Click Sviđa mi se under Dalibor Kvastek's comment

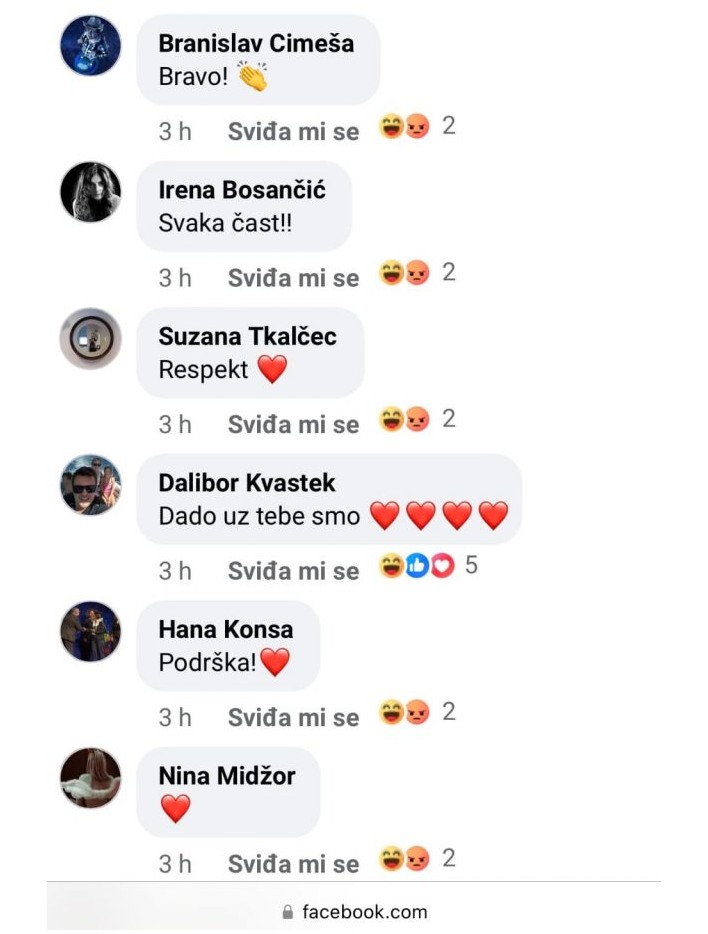294,571
